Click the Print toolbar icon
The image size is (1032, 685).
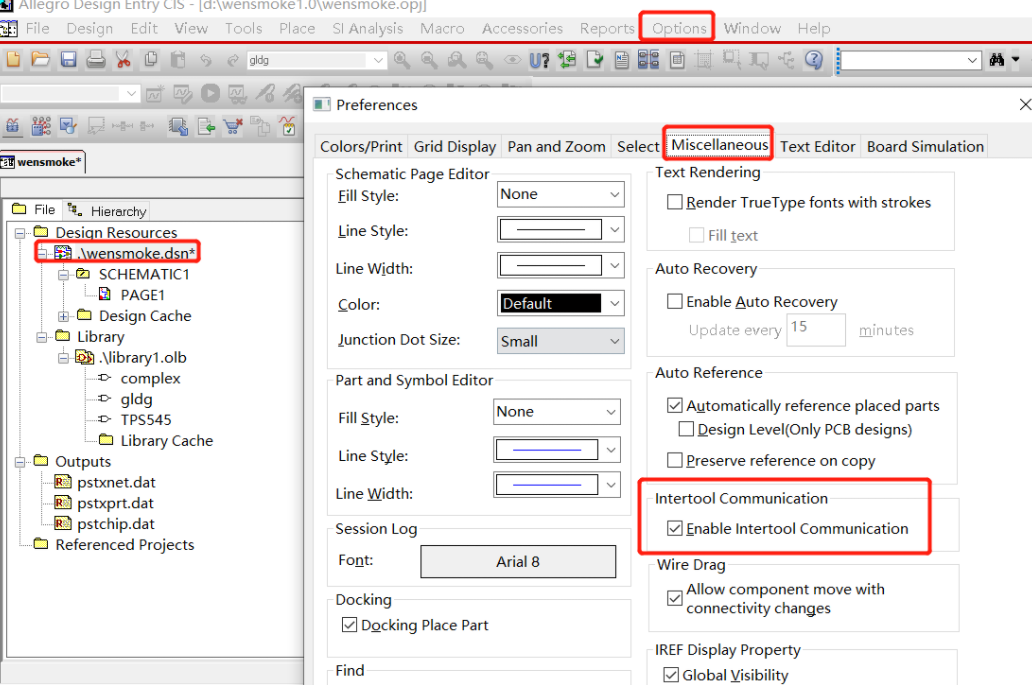pos(95,60)
